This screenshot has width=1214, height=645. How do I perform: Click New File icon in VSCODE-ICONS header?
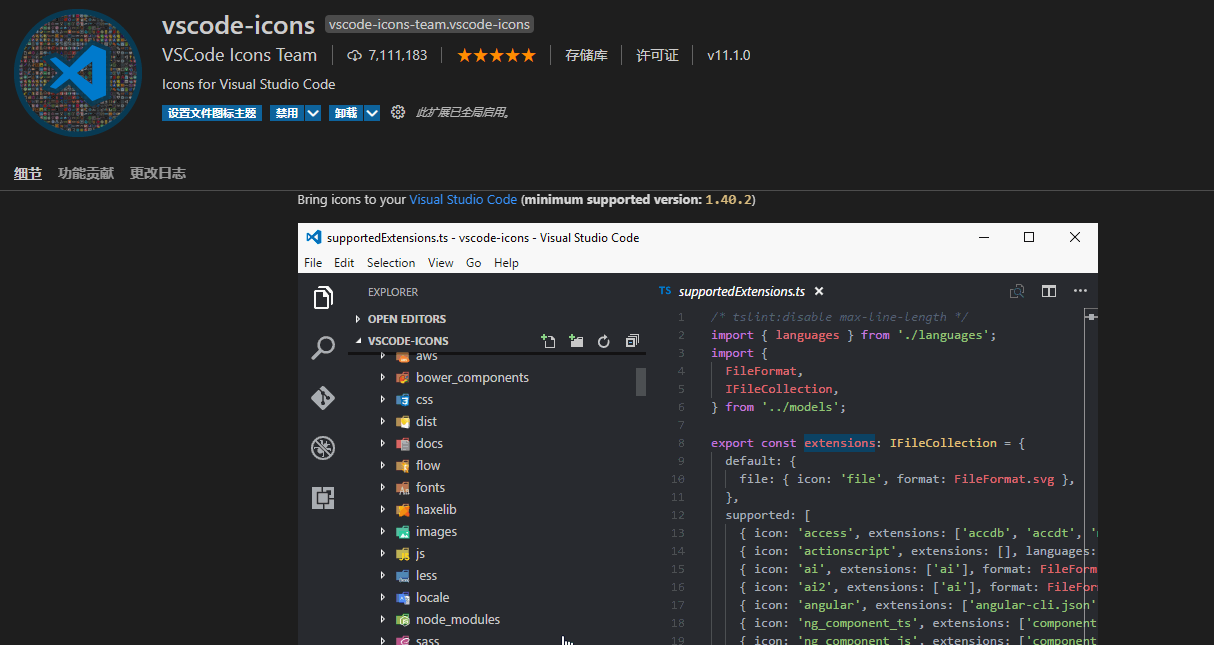pyautogui.click(x=548, y=341)
